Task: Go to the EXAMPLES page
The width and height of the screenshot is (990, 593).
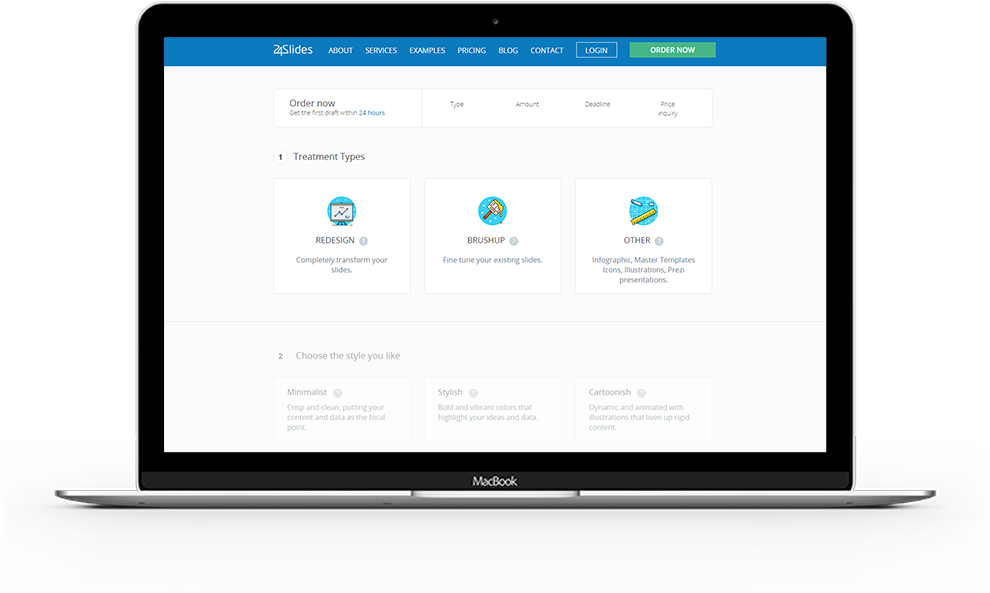Action: click(427, 51)
